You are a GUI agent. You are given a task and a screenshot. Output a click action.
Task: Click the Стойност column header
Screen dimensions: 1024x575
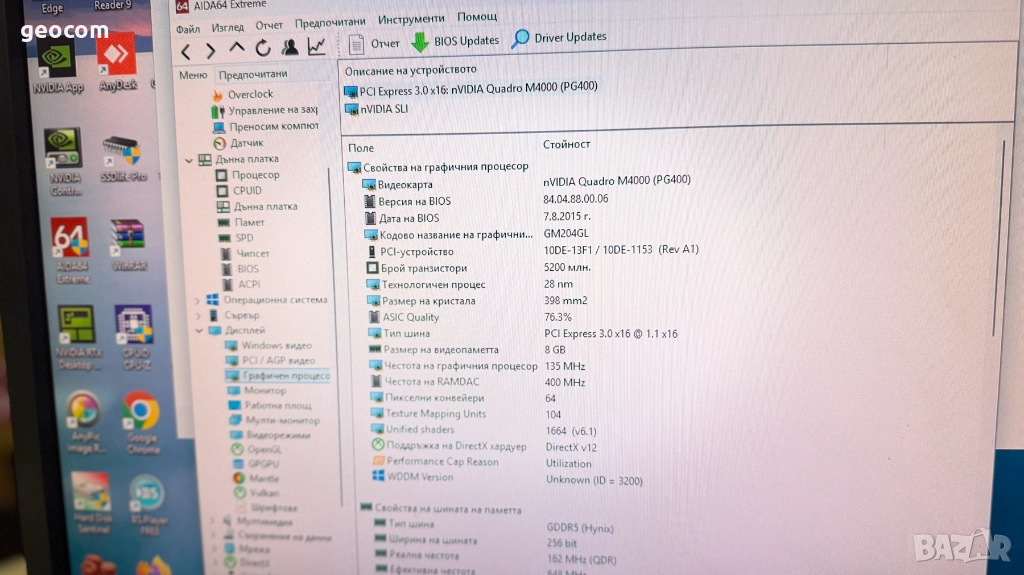(x=567, y=145)
